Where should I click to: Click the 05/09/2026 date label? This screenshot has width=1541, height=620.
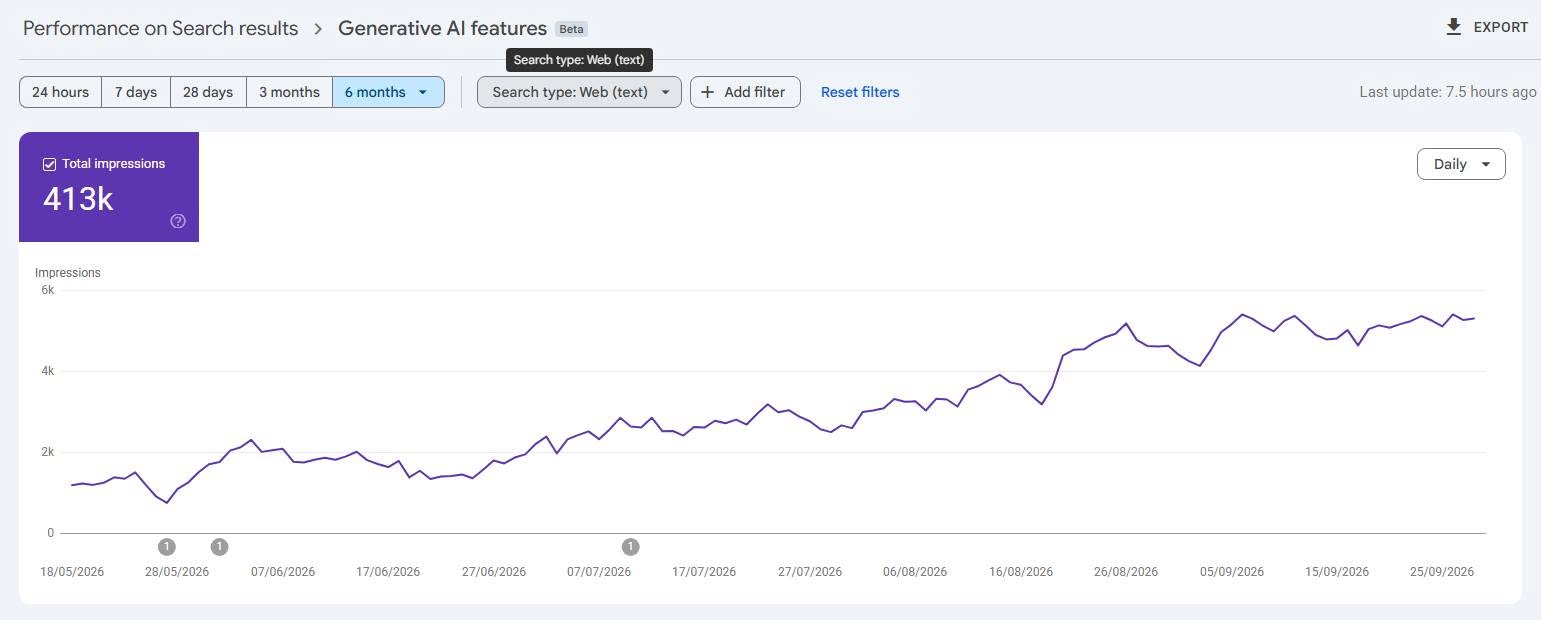coord(1232,572)
